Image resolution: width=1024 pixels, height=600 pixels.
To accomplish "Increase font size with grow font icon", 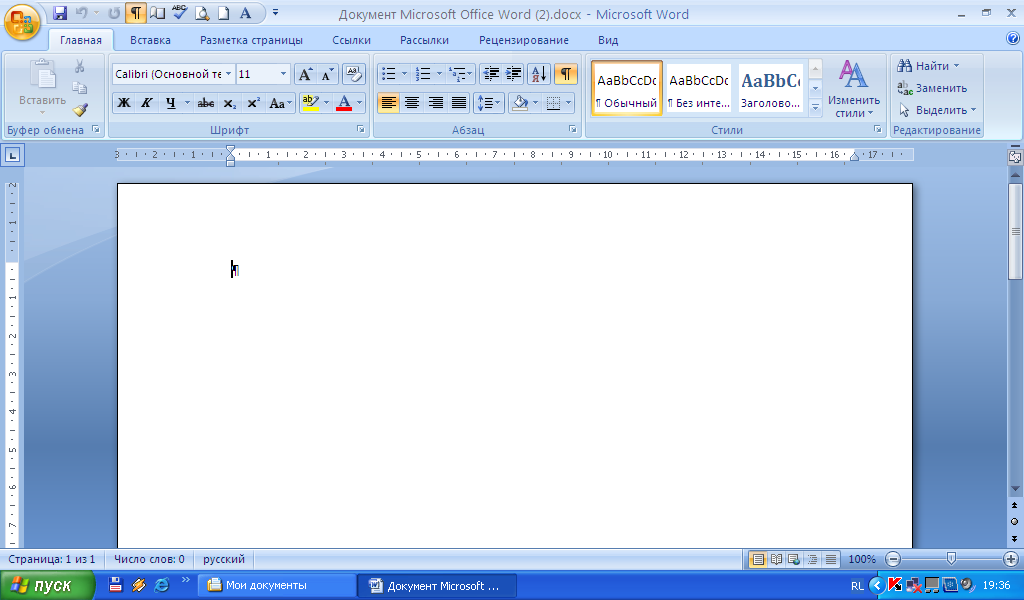I will tap(305, 74).
